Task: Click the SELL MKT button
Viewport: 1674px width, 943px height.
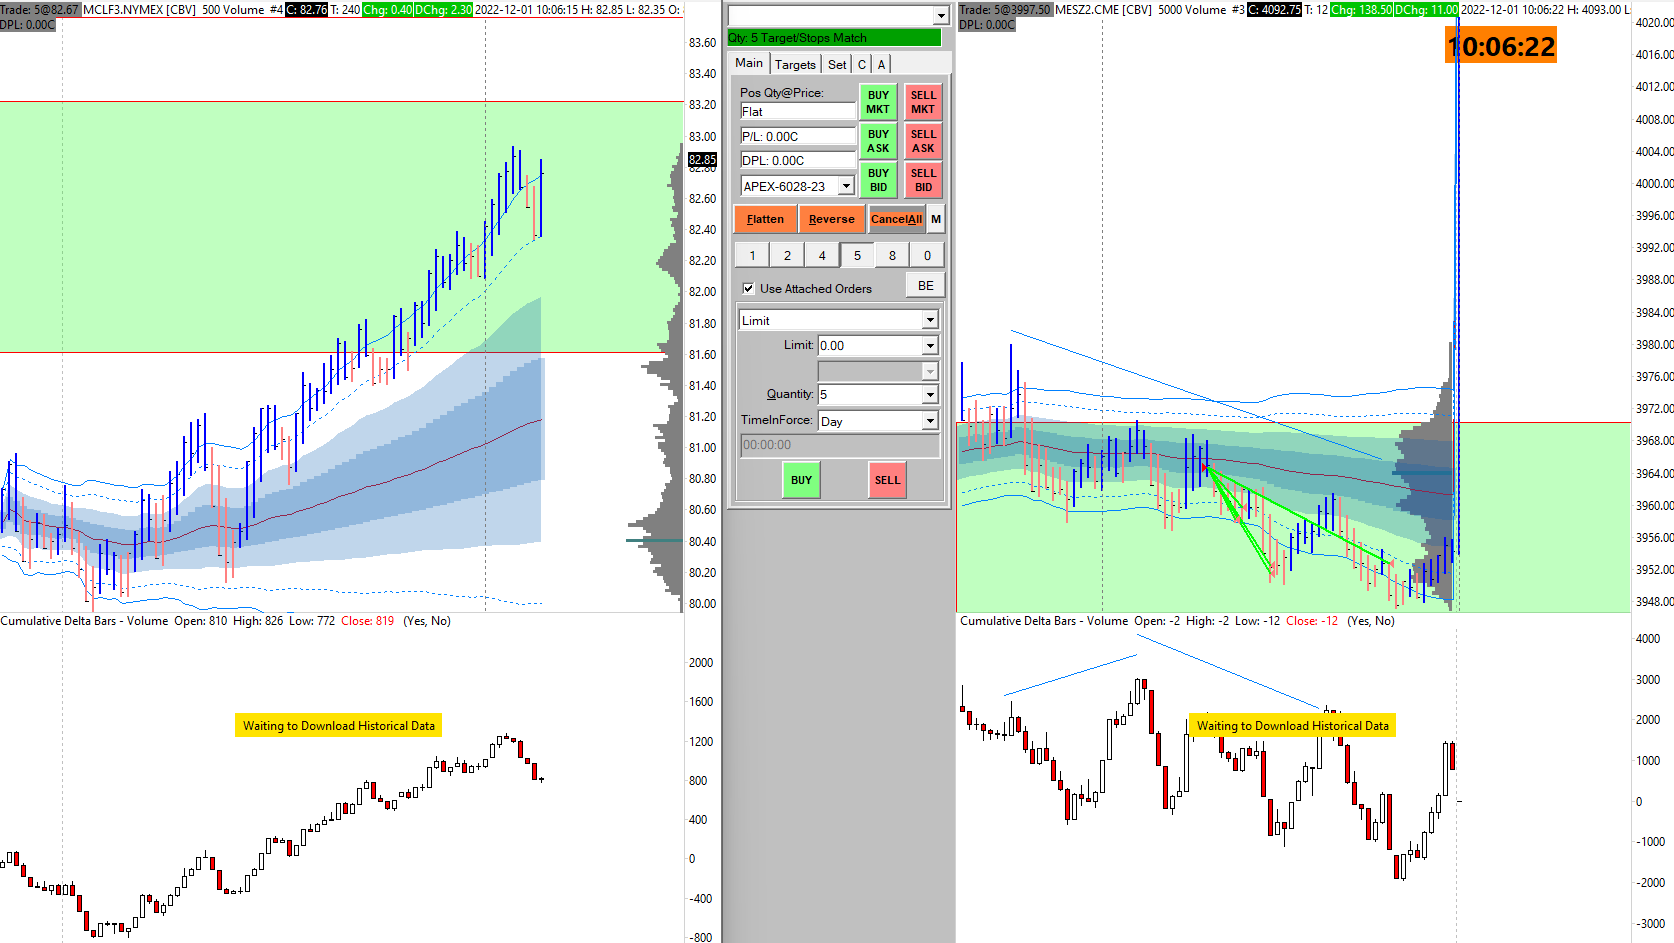Action: pos(923,102)
